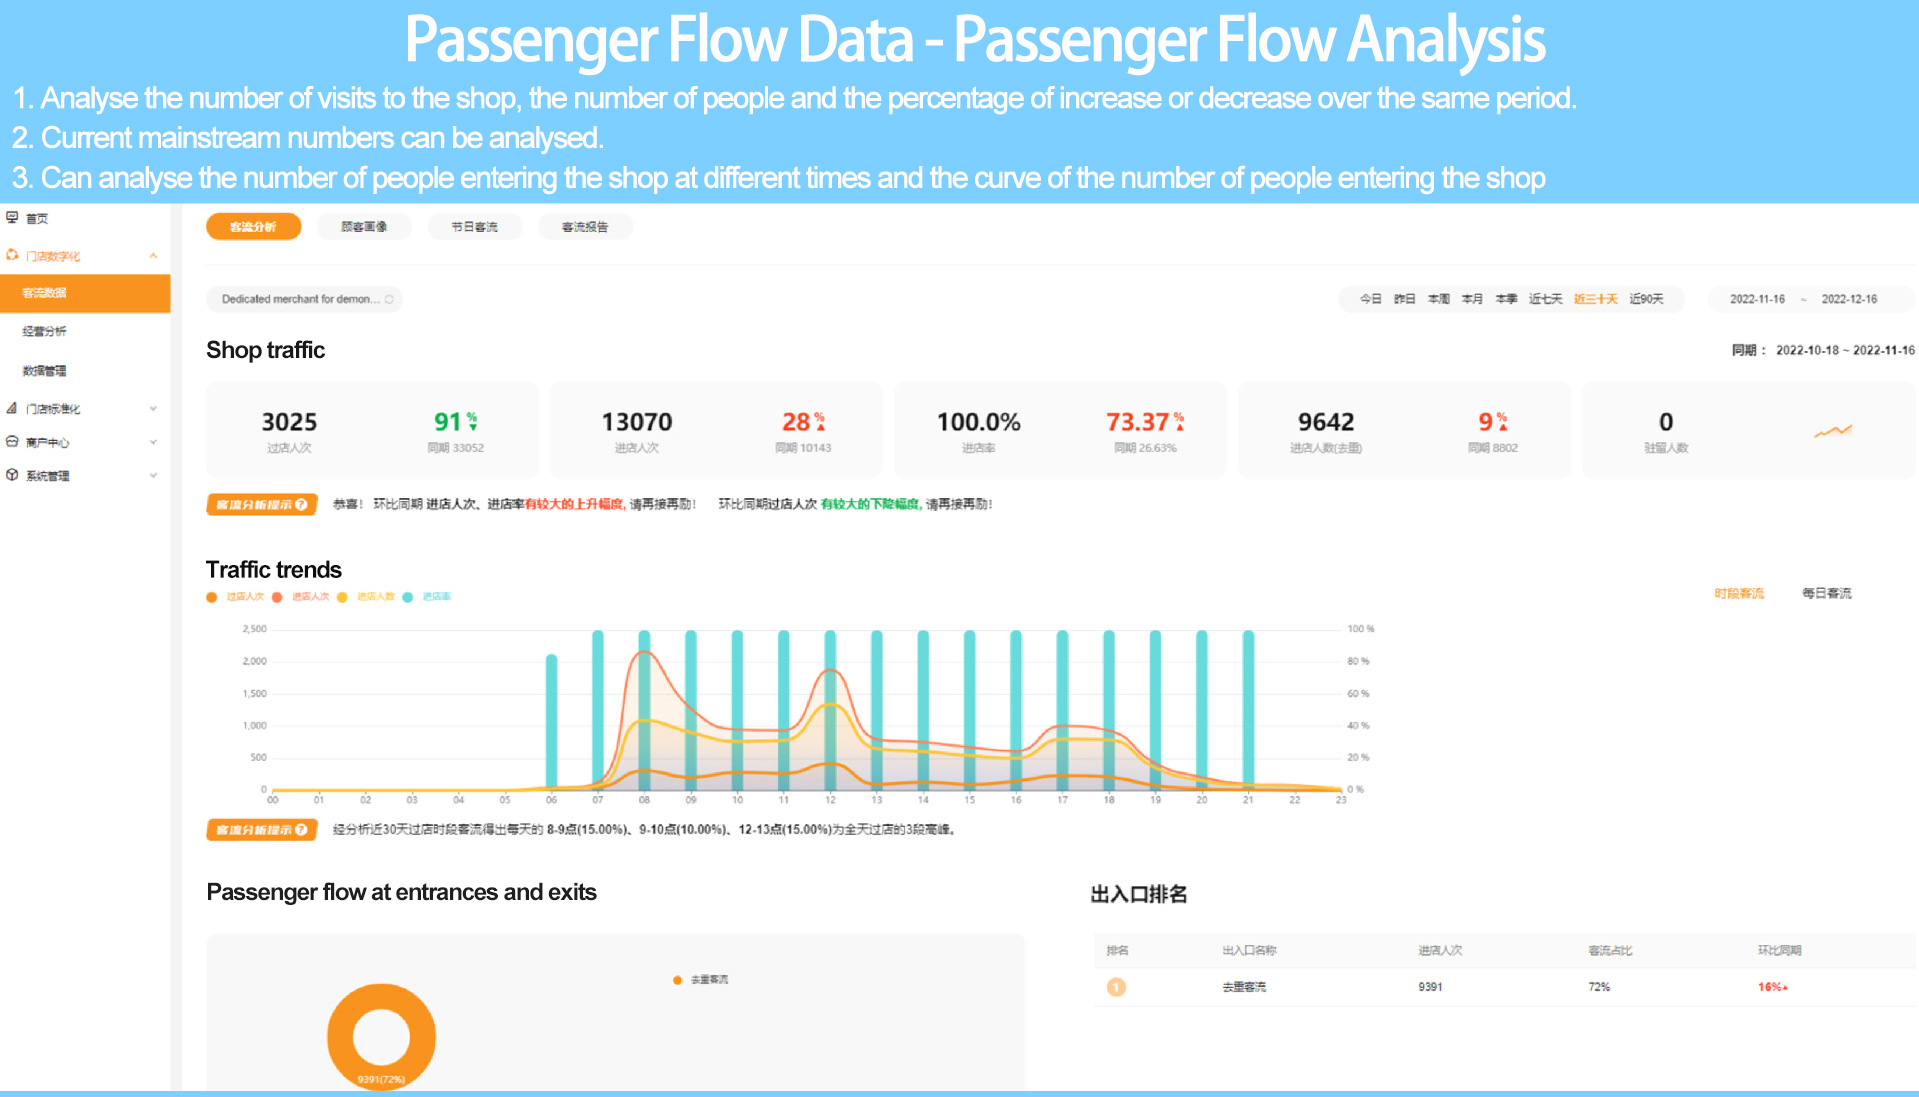Click the trend sparkline icon in 驻留人数 card
Viewport: 1919px width, 1097px height.
pyautogui.click(x=1832, y=431)
